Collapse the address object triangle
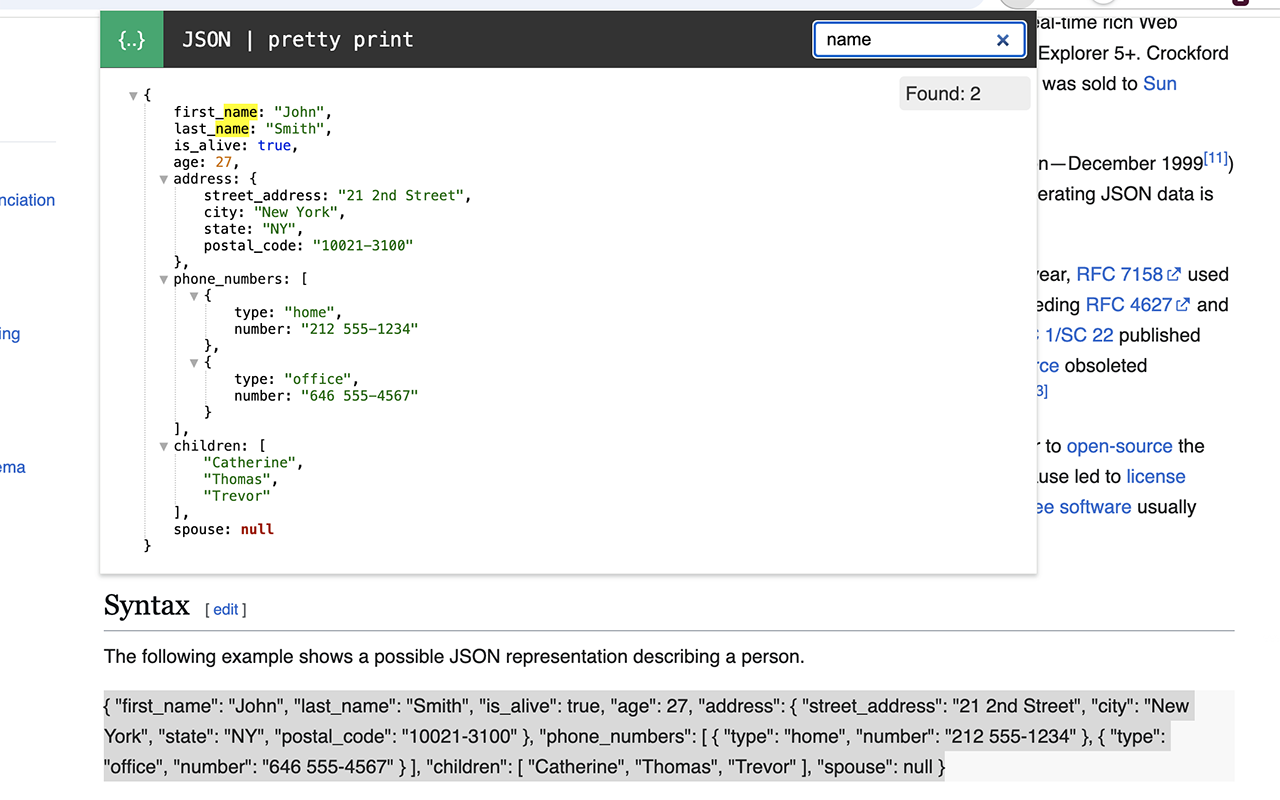 [x=164, y=180]
